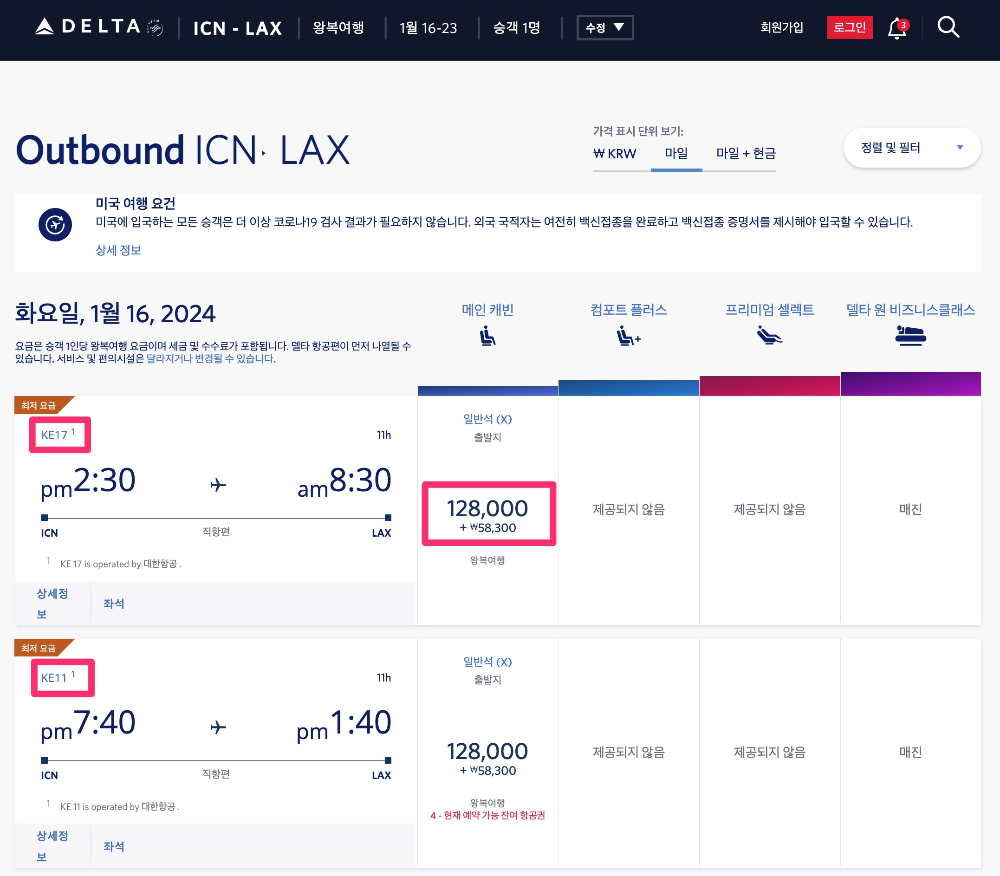
Task: Switch price display to ₩ KRW tab
Action: (x=615, y=154)
